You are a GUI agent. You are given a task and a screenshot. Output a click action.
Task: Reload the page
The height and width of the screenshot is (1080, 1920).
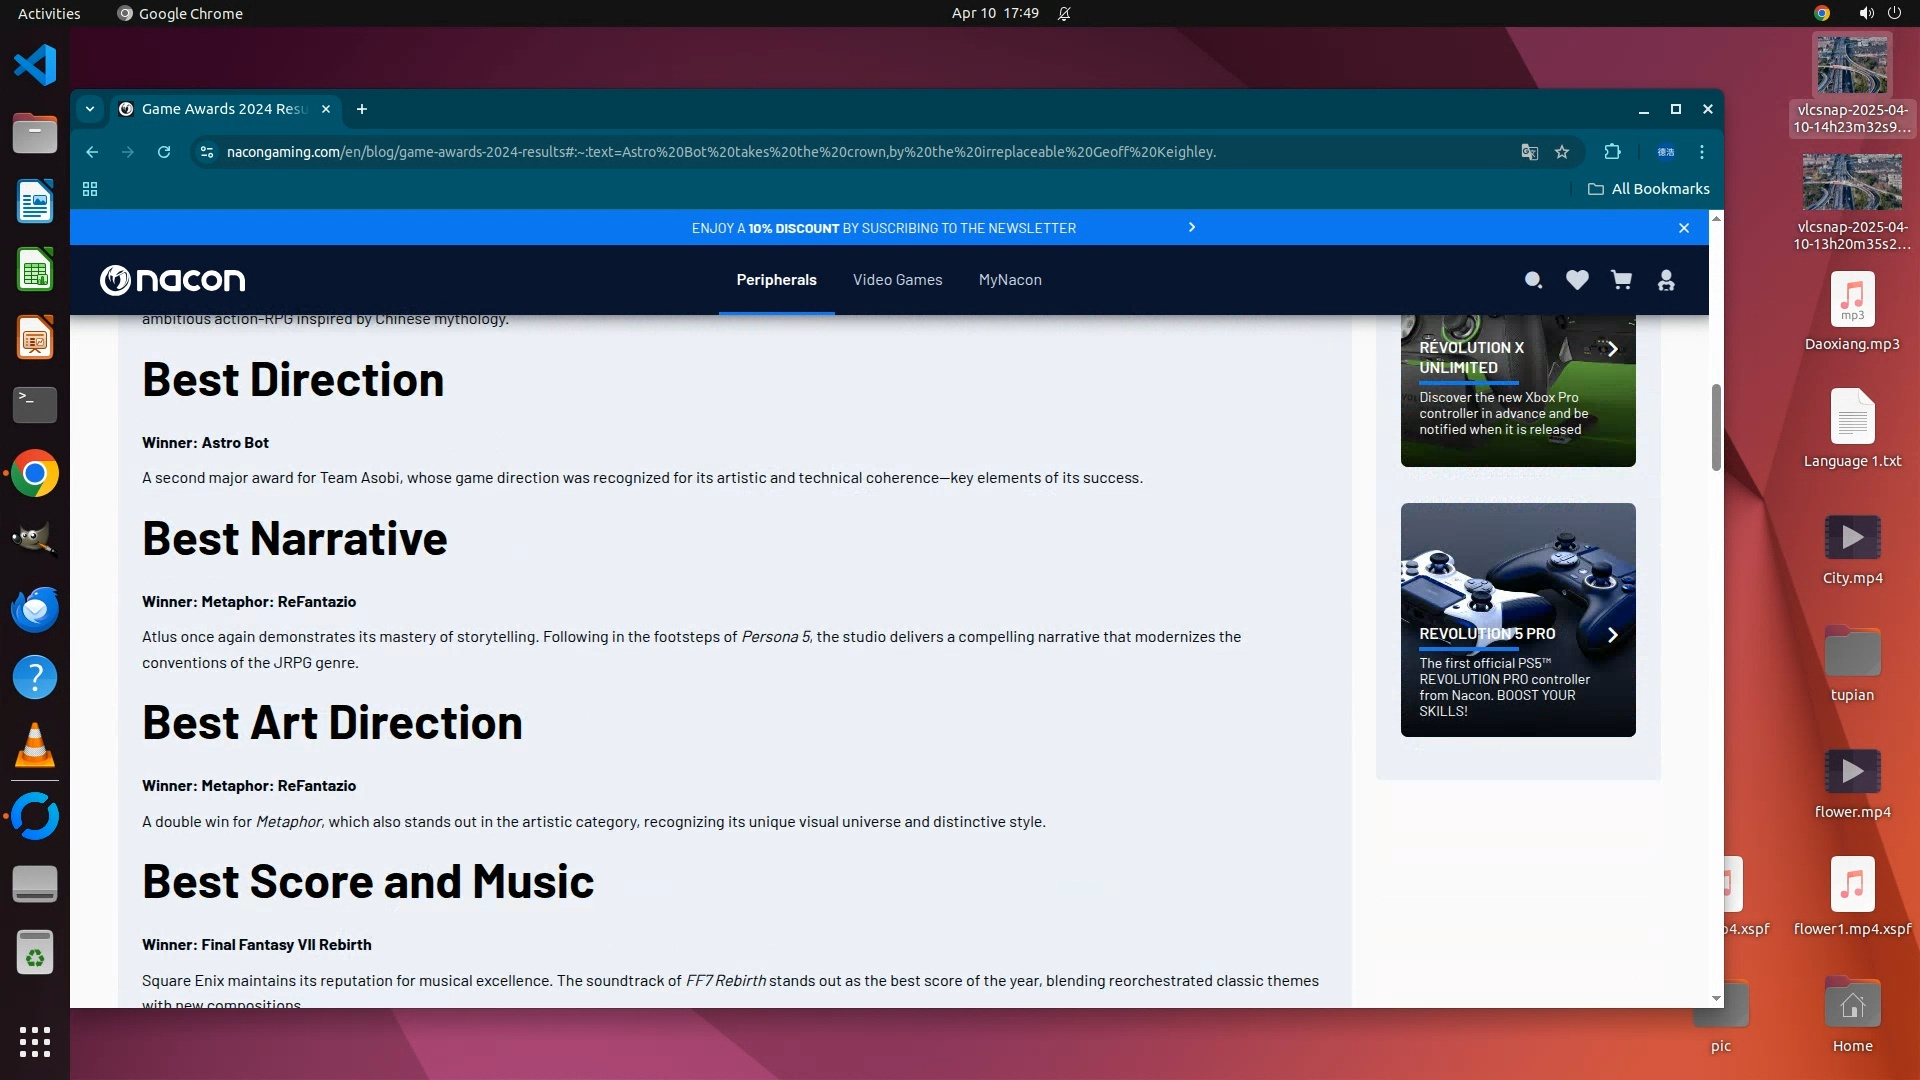[164, 152]
